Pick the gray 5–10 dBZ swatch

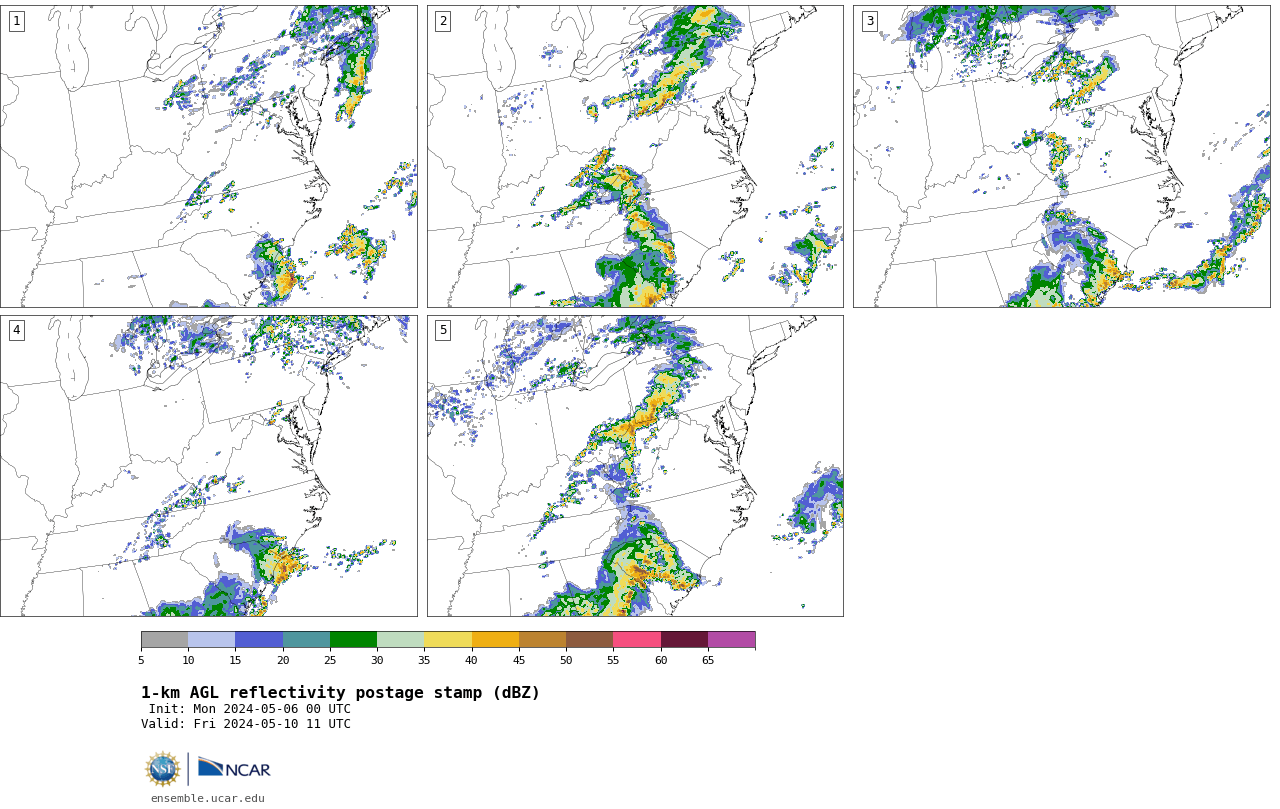click(x=165, y=640)
